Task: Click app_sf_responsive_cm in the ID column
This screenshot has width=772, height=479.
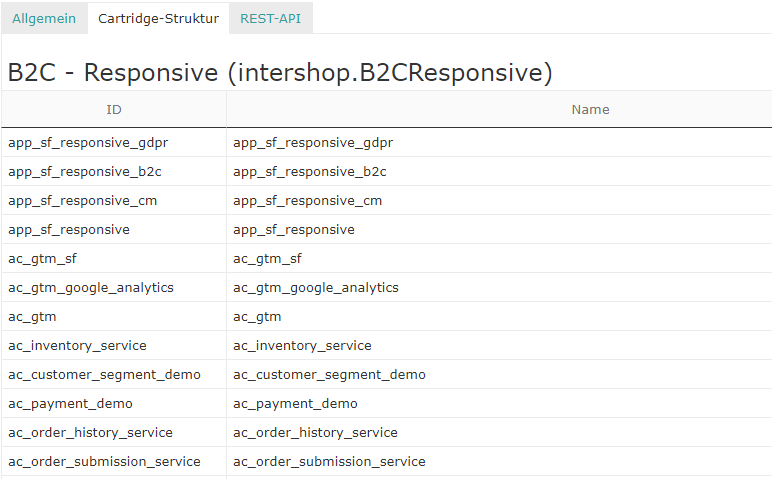Action: pyautogui.click(x=82, y=201)
